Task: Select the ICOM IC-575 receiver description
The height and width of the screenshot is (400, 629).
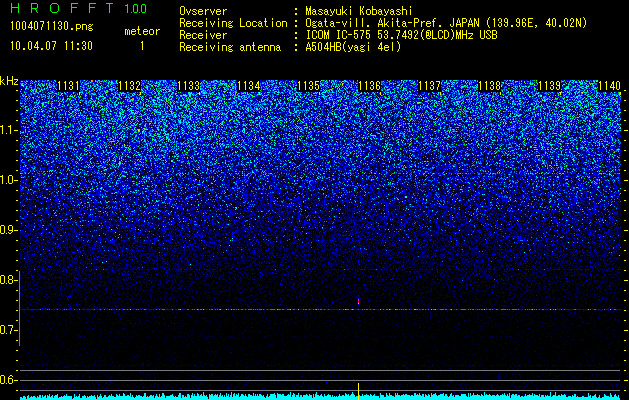Action: point(401,35)
